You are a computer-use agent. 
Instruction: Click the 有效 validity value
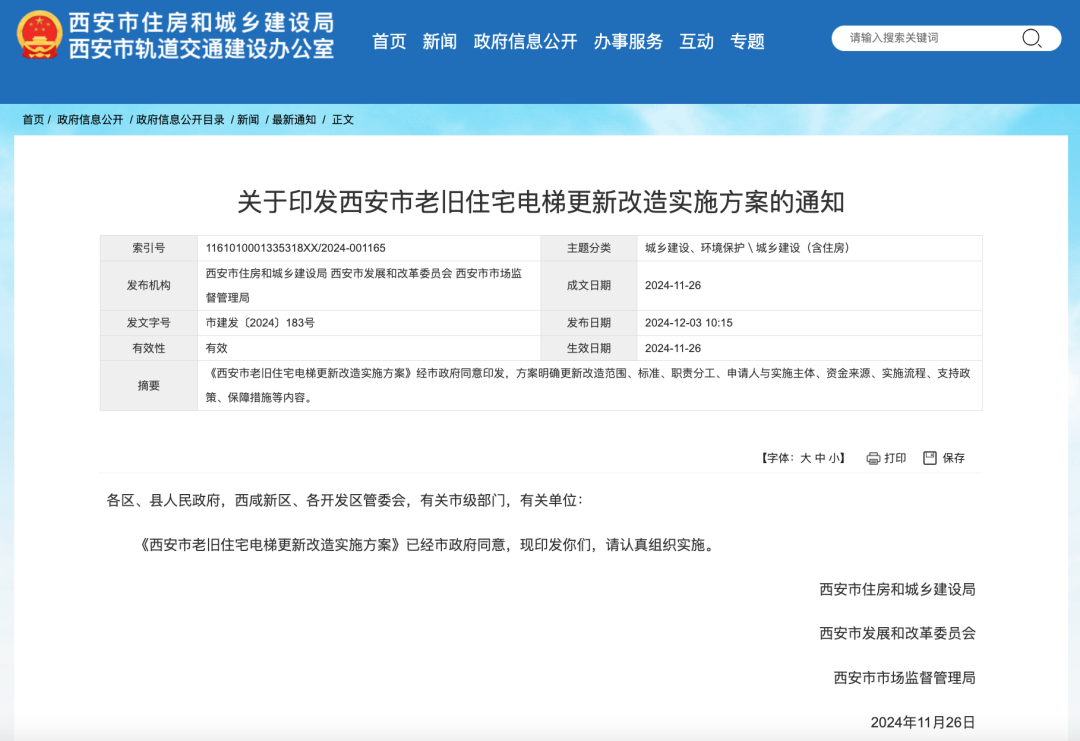(216, 348)
